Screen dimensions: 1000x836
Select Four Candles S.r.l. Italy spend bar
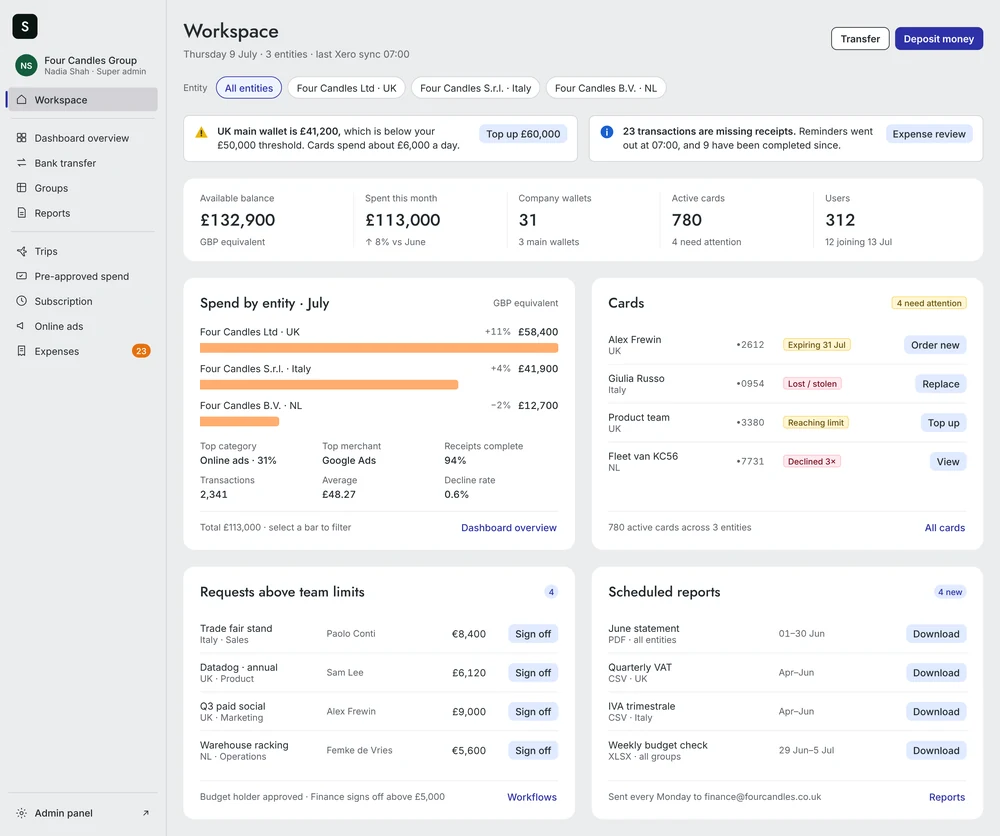329,385
